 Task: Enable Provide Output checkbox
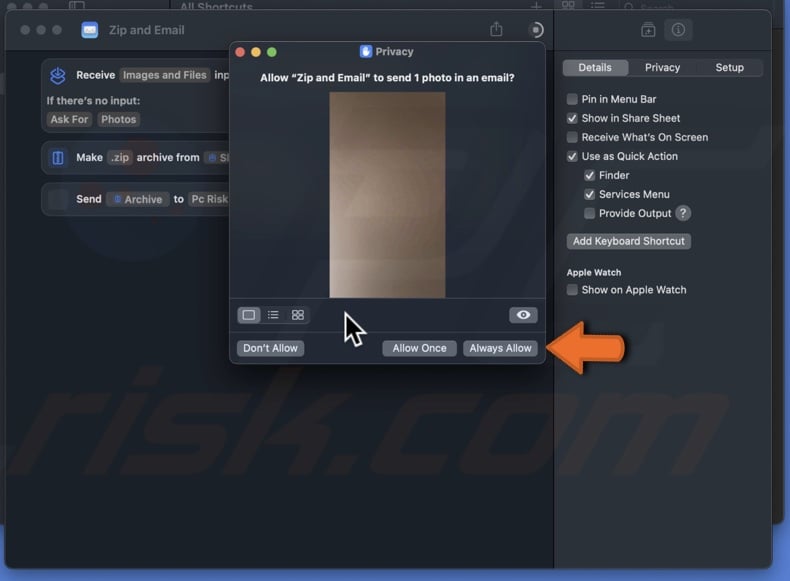click(589, 214)
